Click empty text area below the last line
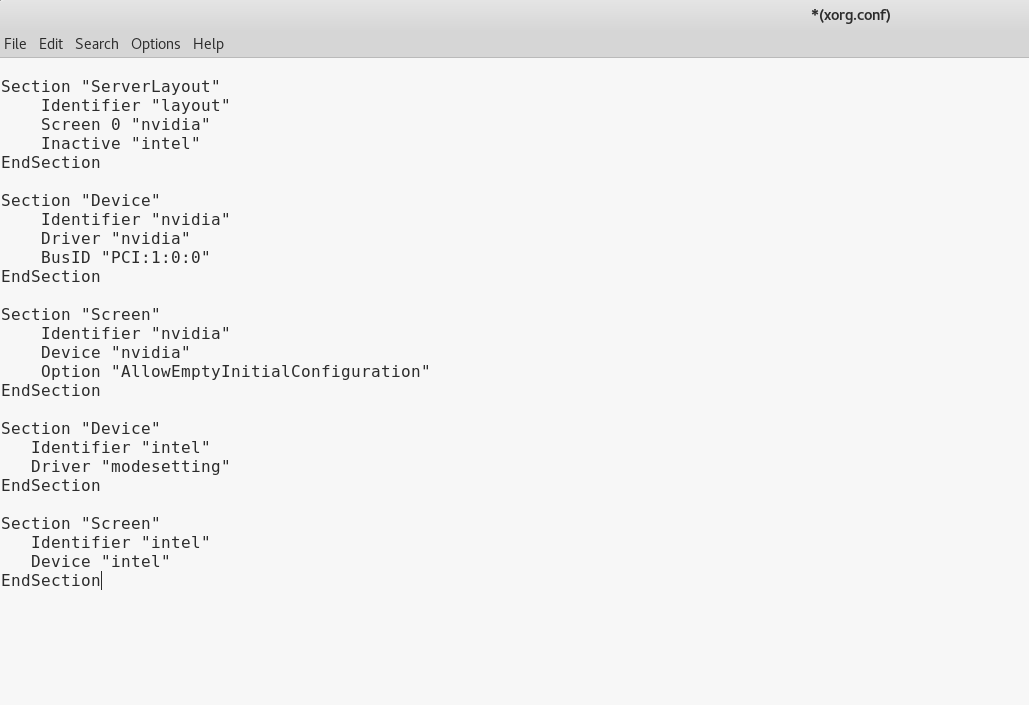1029x705 pixels. tap(514, 647)
